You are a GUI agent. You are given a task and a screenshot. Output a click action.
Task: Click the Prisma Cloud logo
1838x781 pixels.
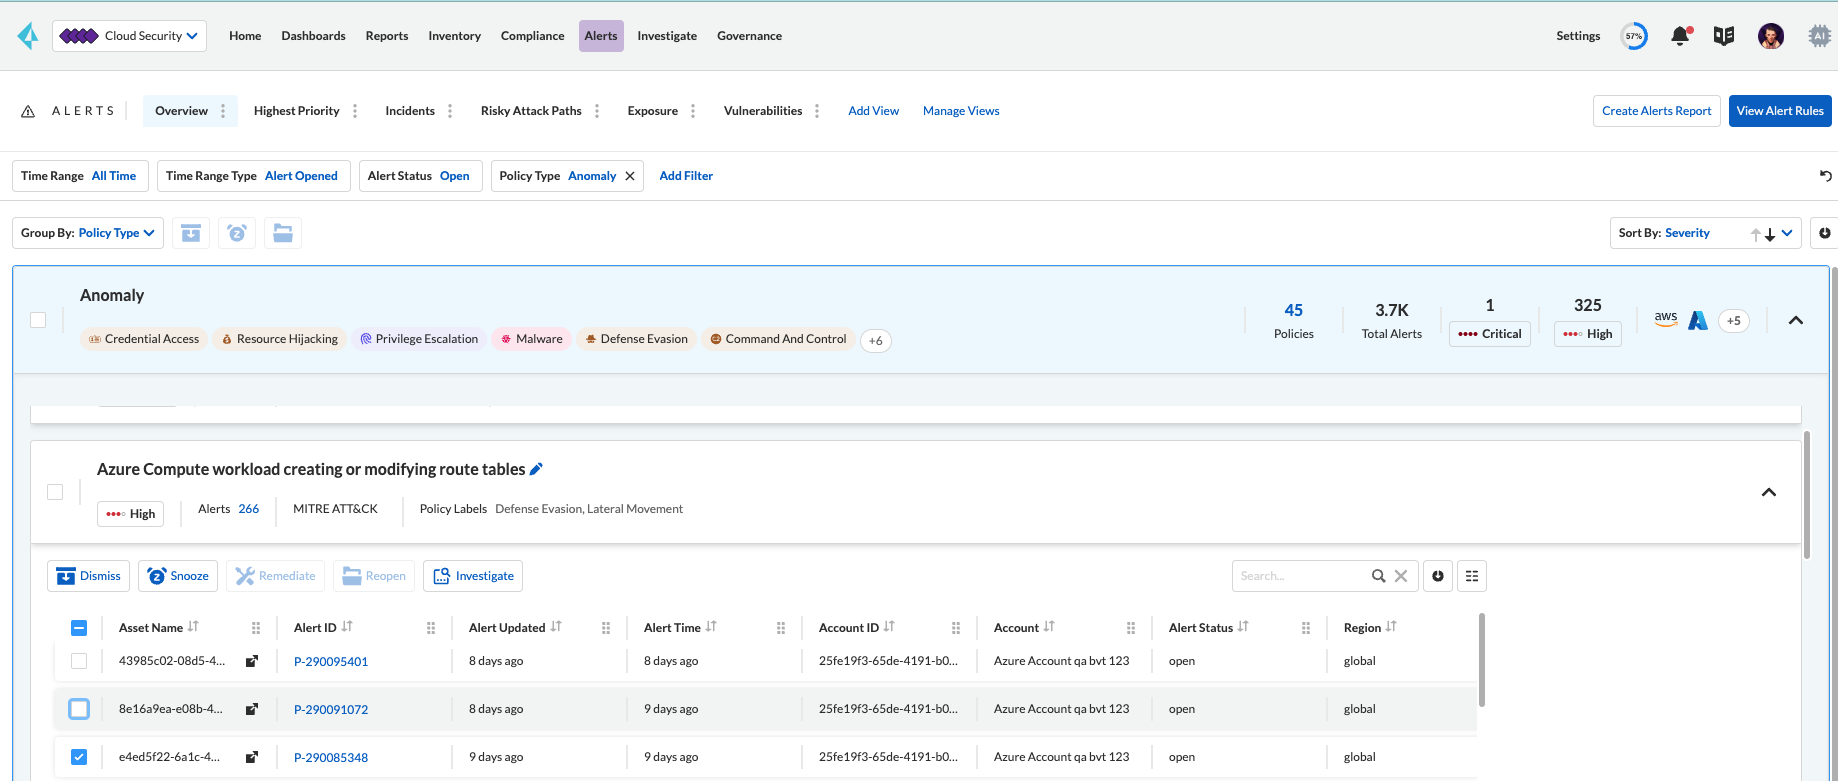pyautogui.click(x=28, y=36)
